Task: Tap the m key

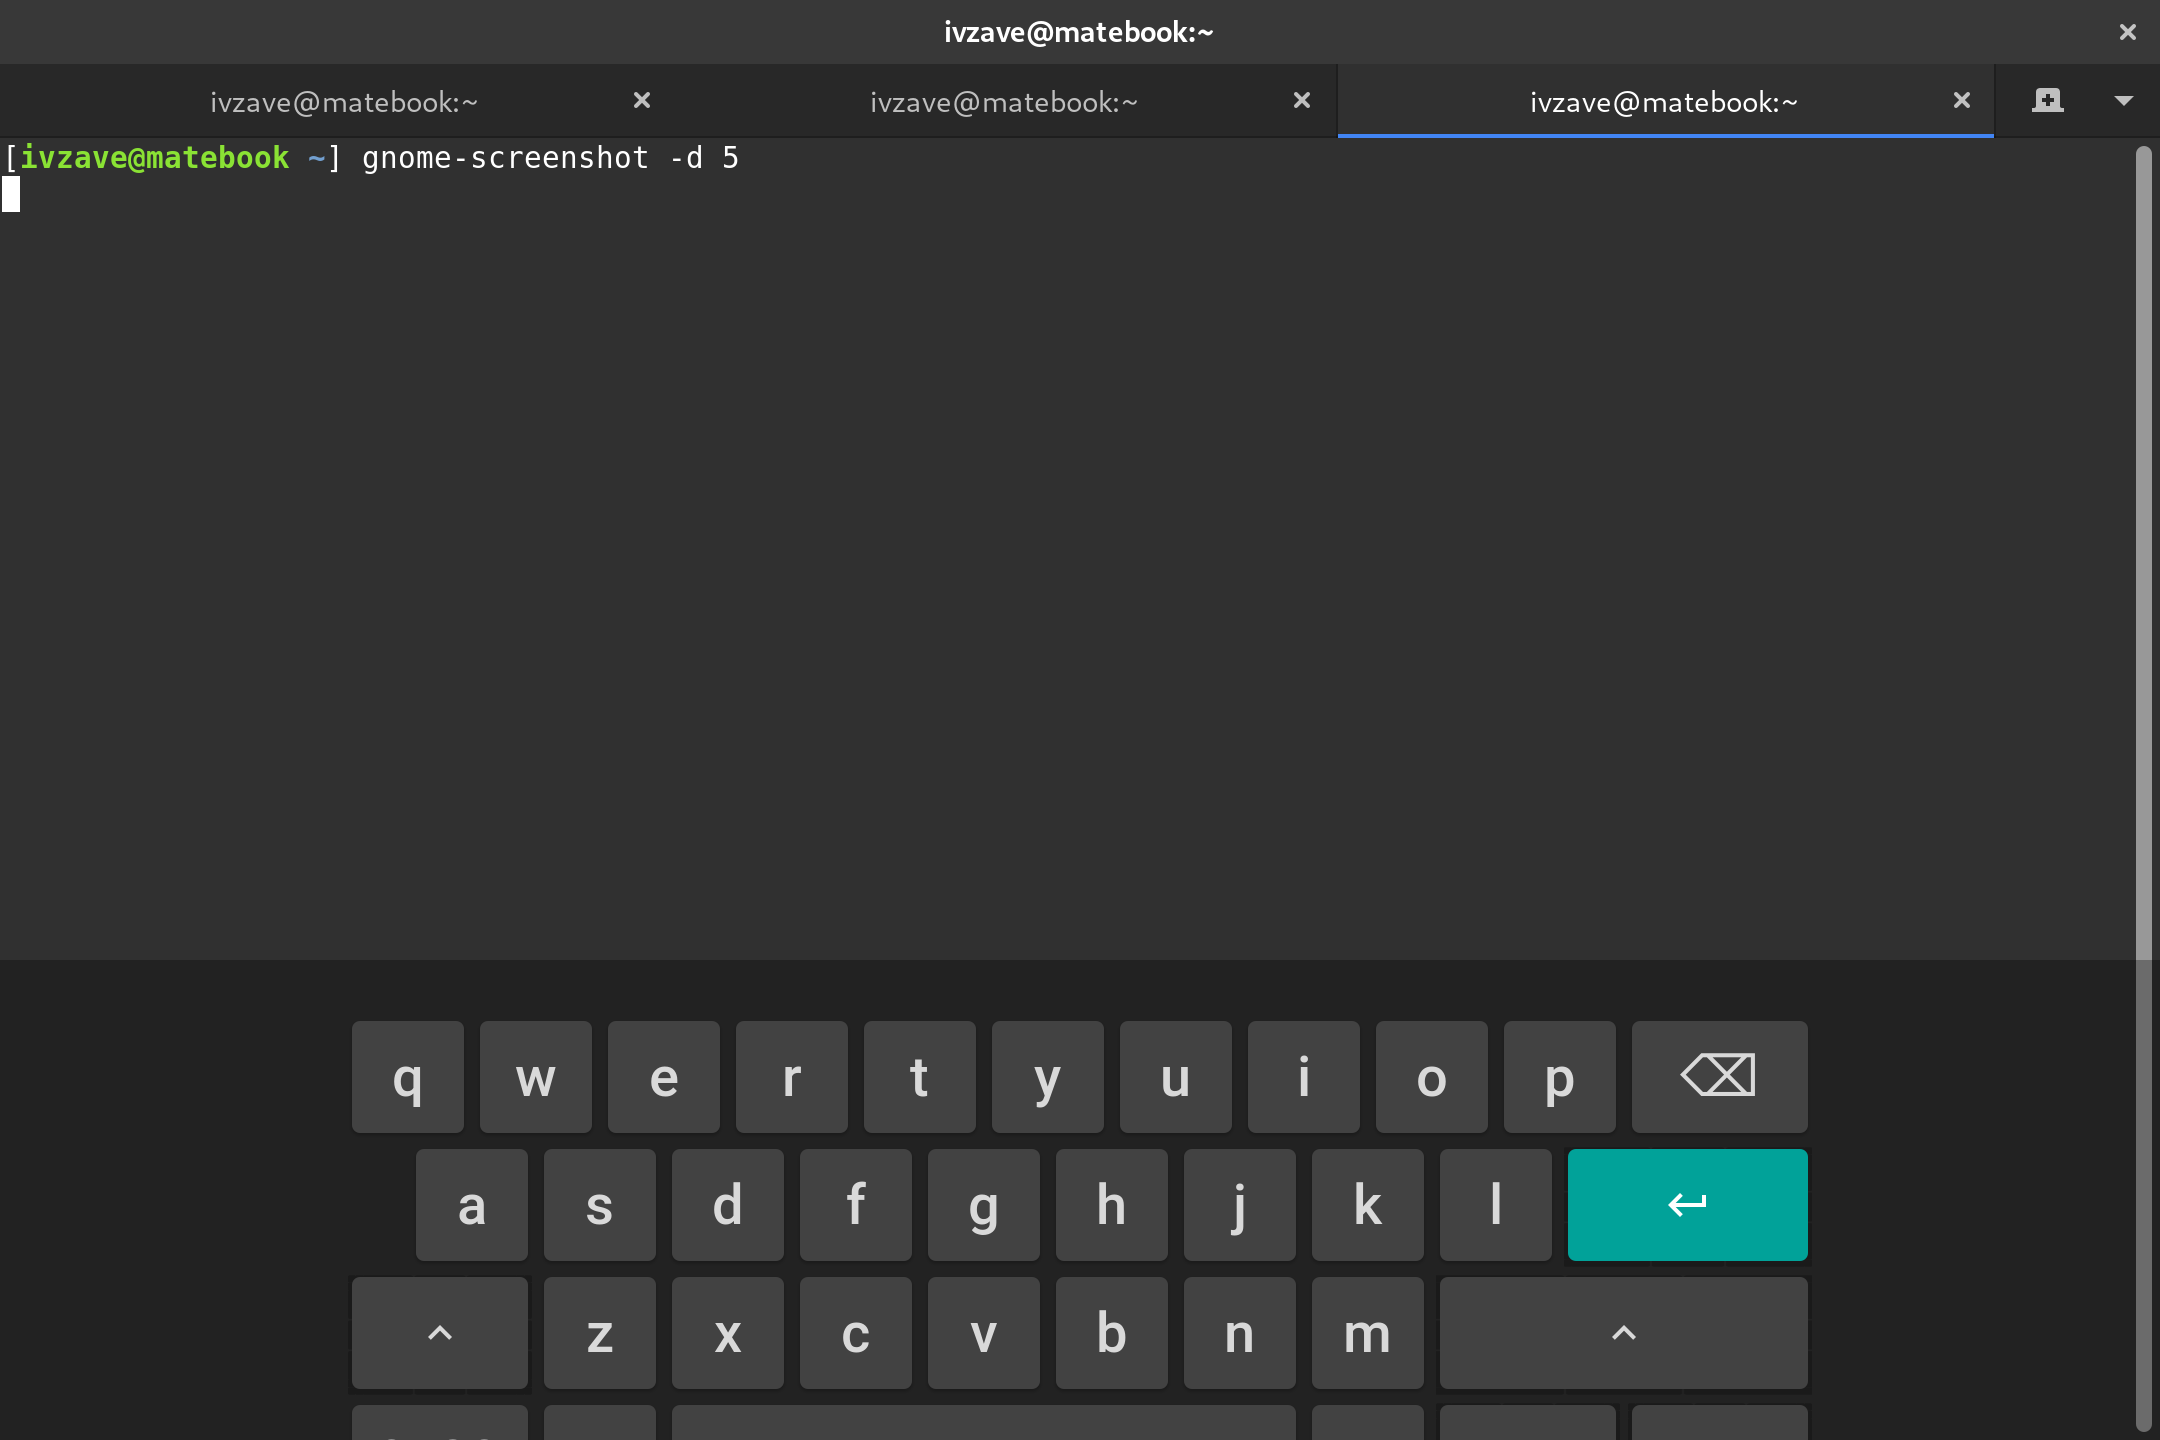Action: coord(1368,1333)
